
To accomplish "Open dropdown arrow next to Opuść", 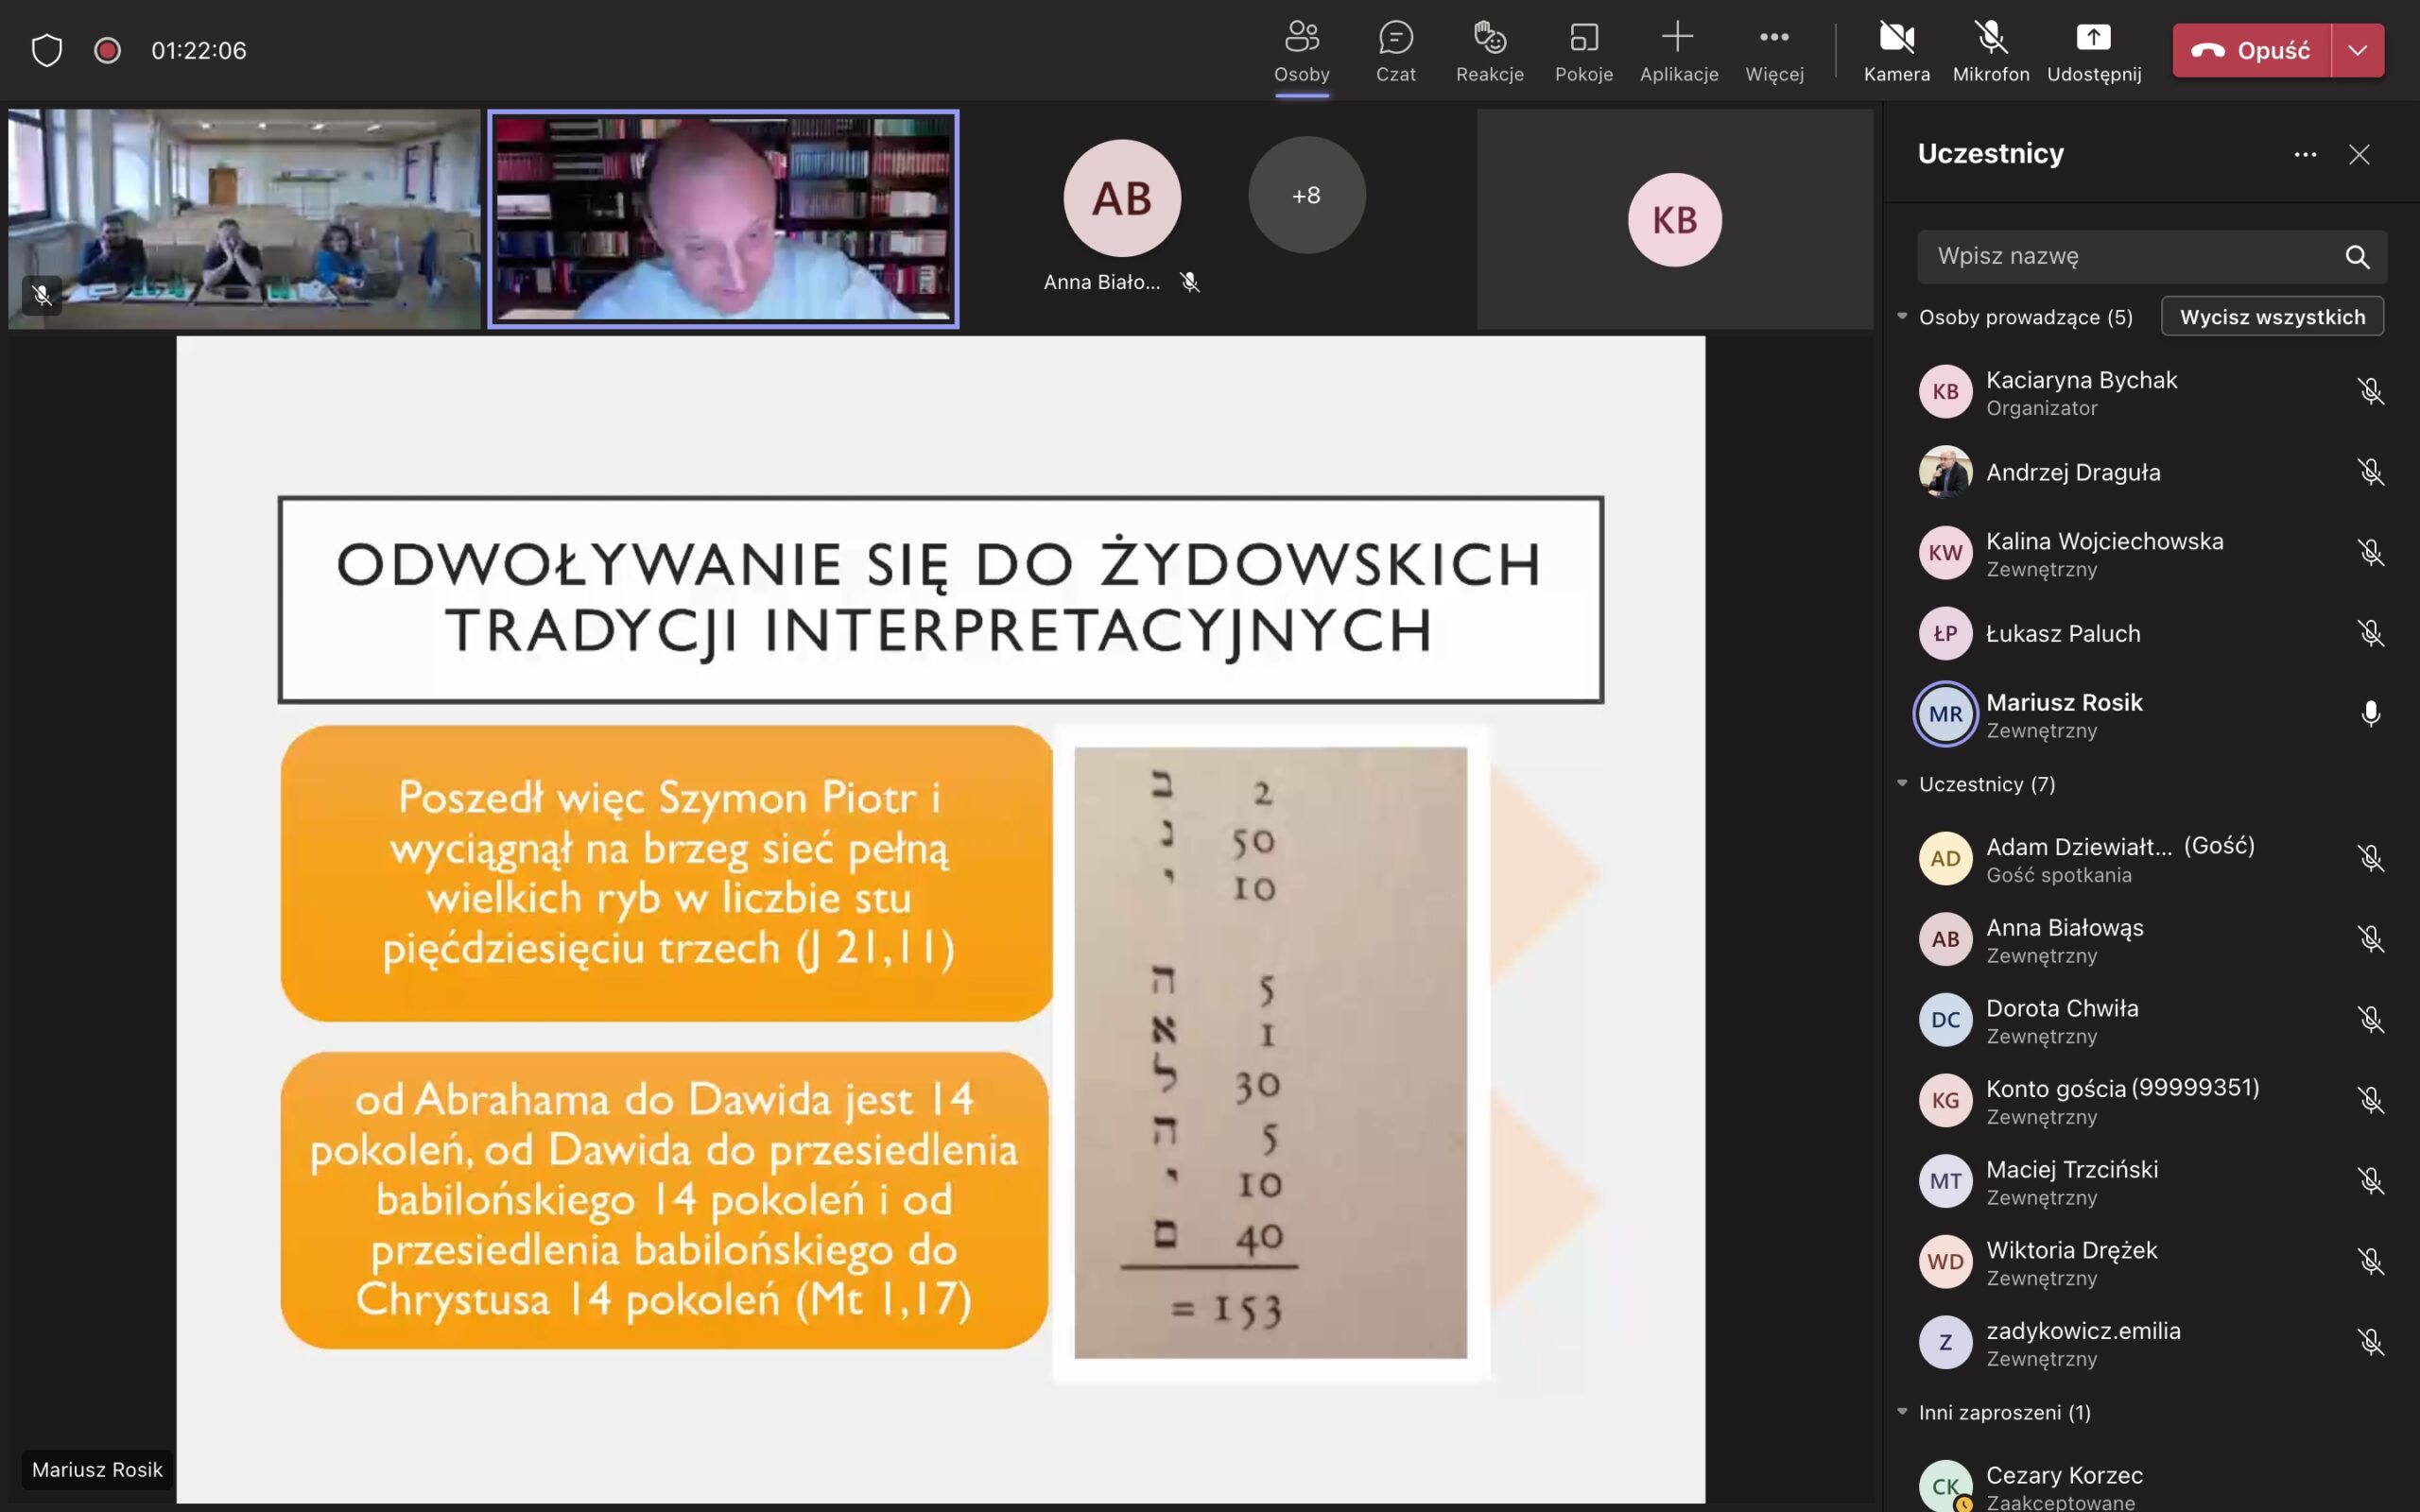I will [x=2357, y=50].
